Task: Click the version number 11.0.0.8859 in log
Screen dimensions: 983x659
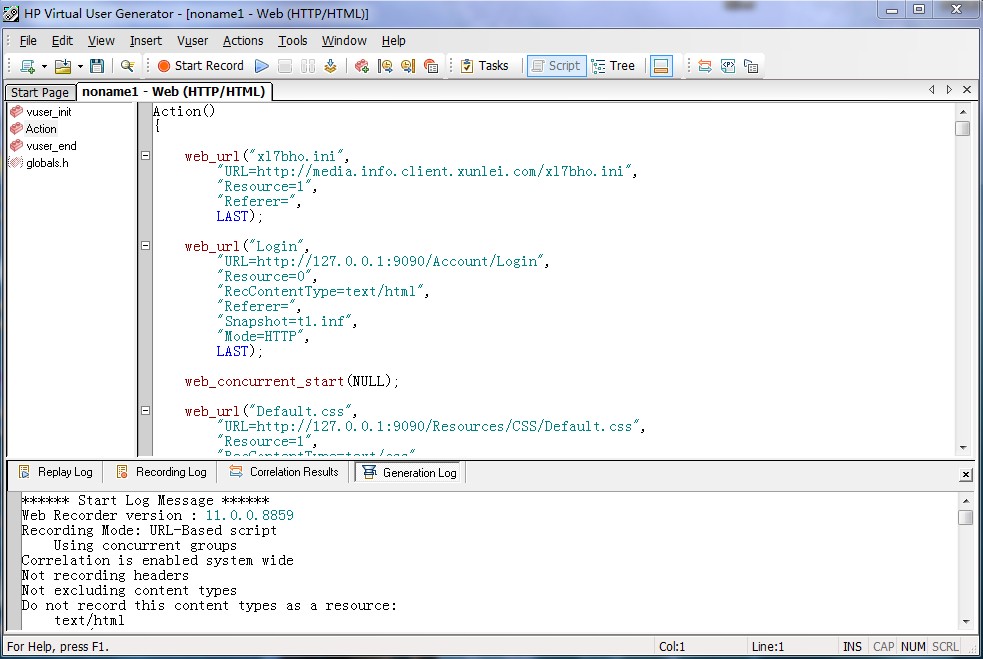Action: (x=250, y=515)
